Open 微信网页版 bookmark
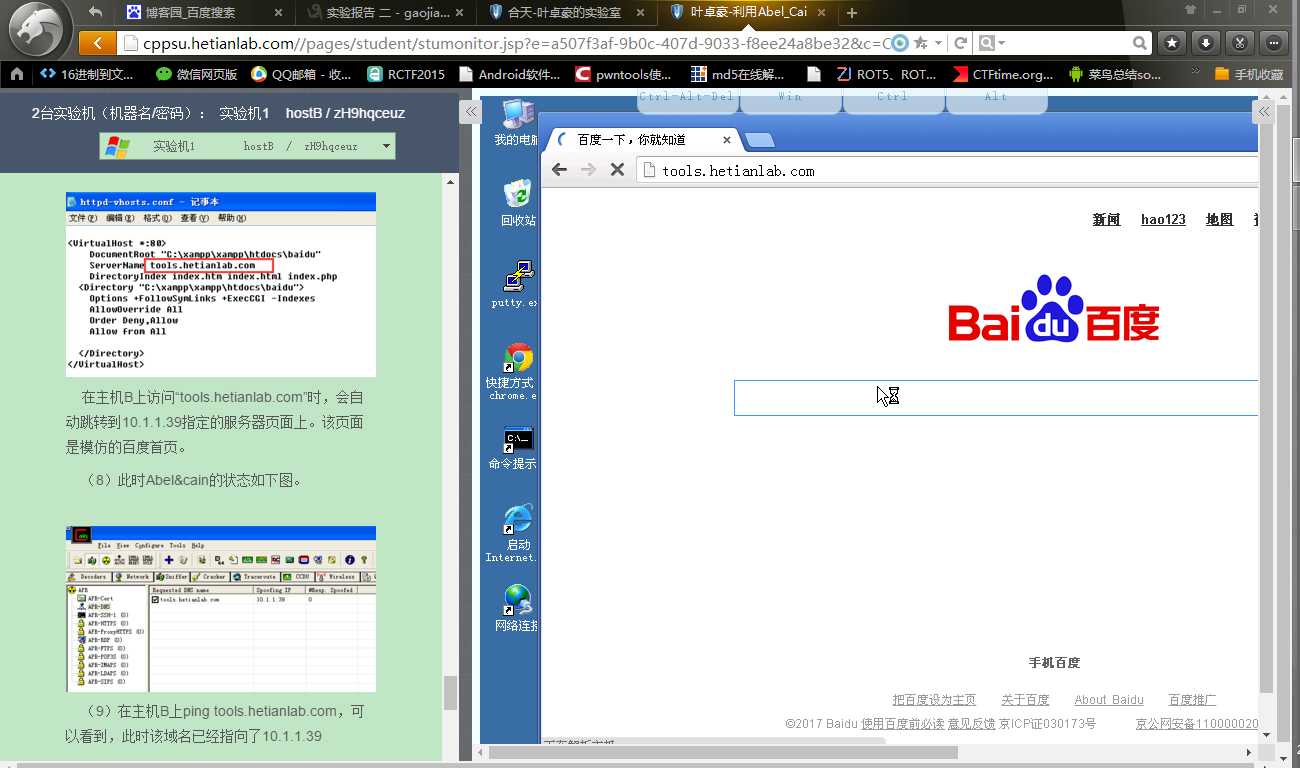Screen dimensions: 1300x768 [197, 74]
